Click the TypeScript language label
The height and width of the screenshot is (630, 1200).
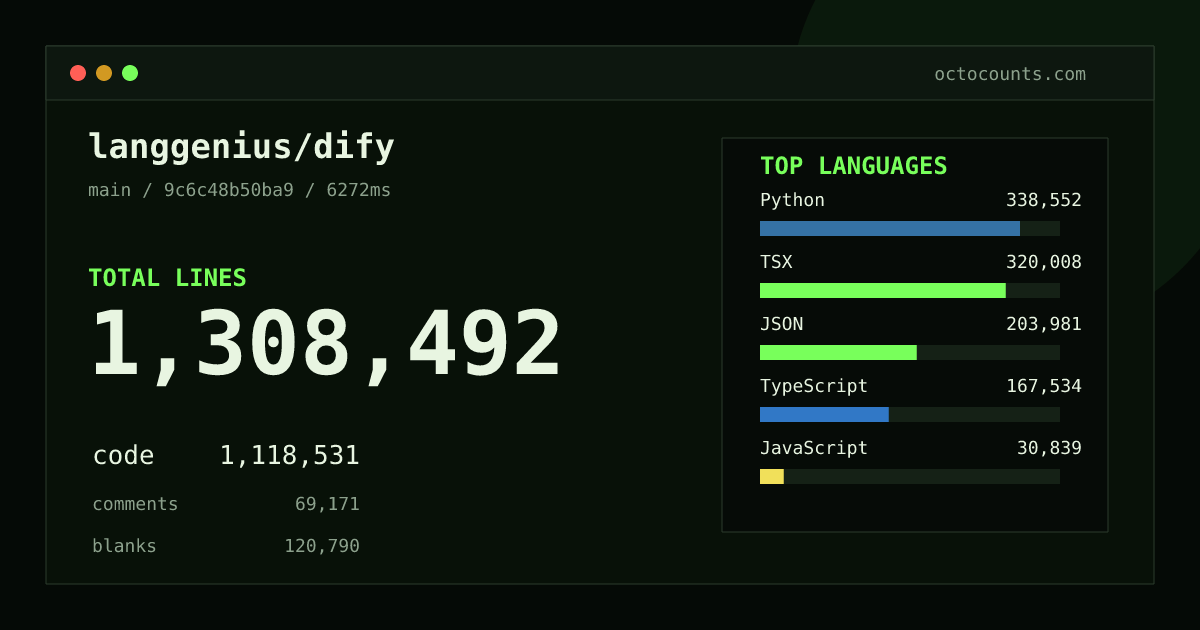coord(814,386)
